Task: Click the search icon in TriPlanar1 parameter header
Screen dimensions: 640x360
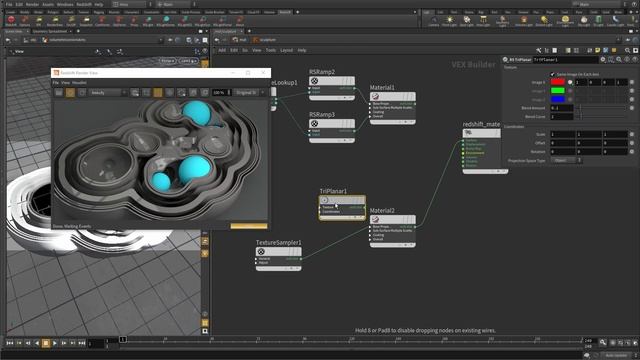Action: pos(619,60)
